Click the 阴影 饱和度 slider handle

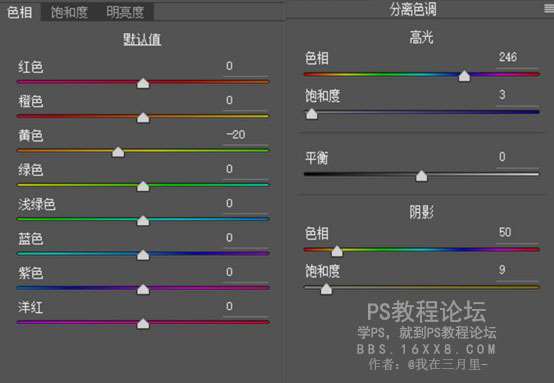(326, 289)
